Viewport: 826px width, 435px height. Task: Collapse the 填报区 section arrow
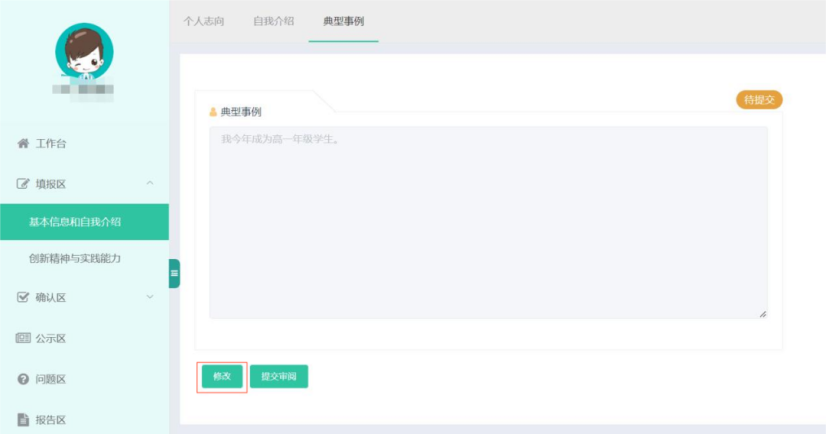click(x=150, y=183)
